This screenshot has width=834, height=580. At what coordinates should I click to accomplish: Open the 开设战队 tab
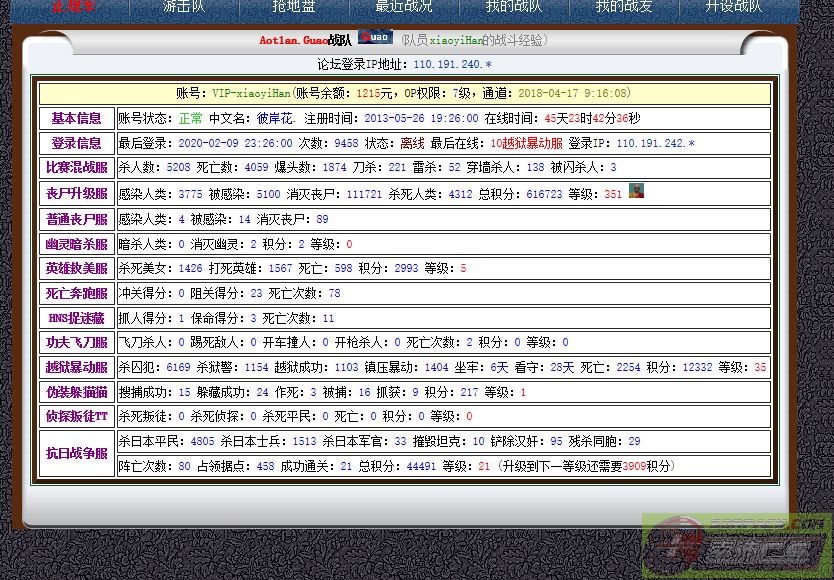734,6
